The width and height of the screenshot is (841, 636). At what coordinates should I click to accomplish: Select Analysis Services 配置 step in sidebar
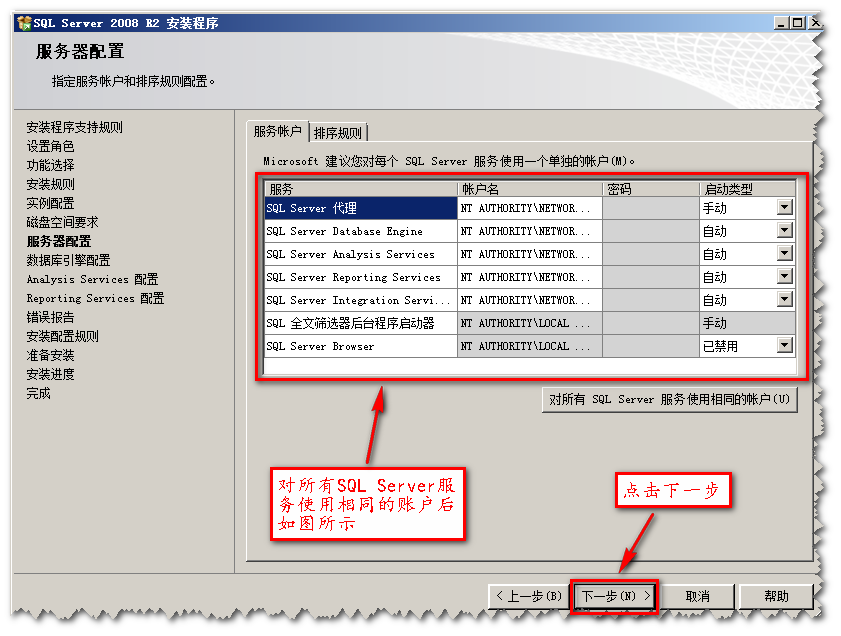click(92, 279)
